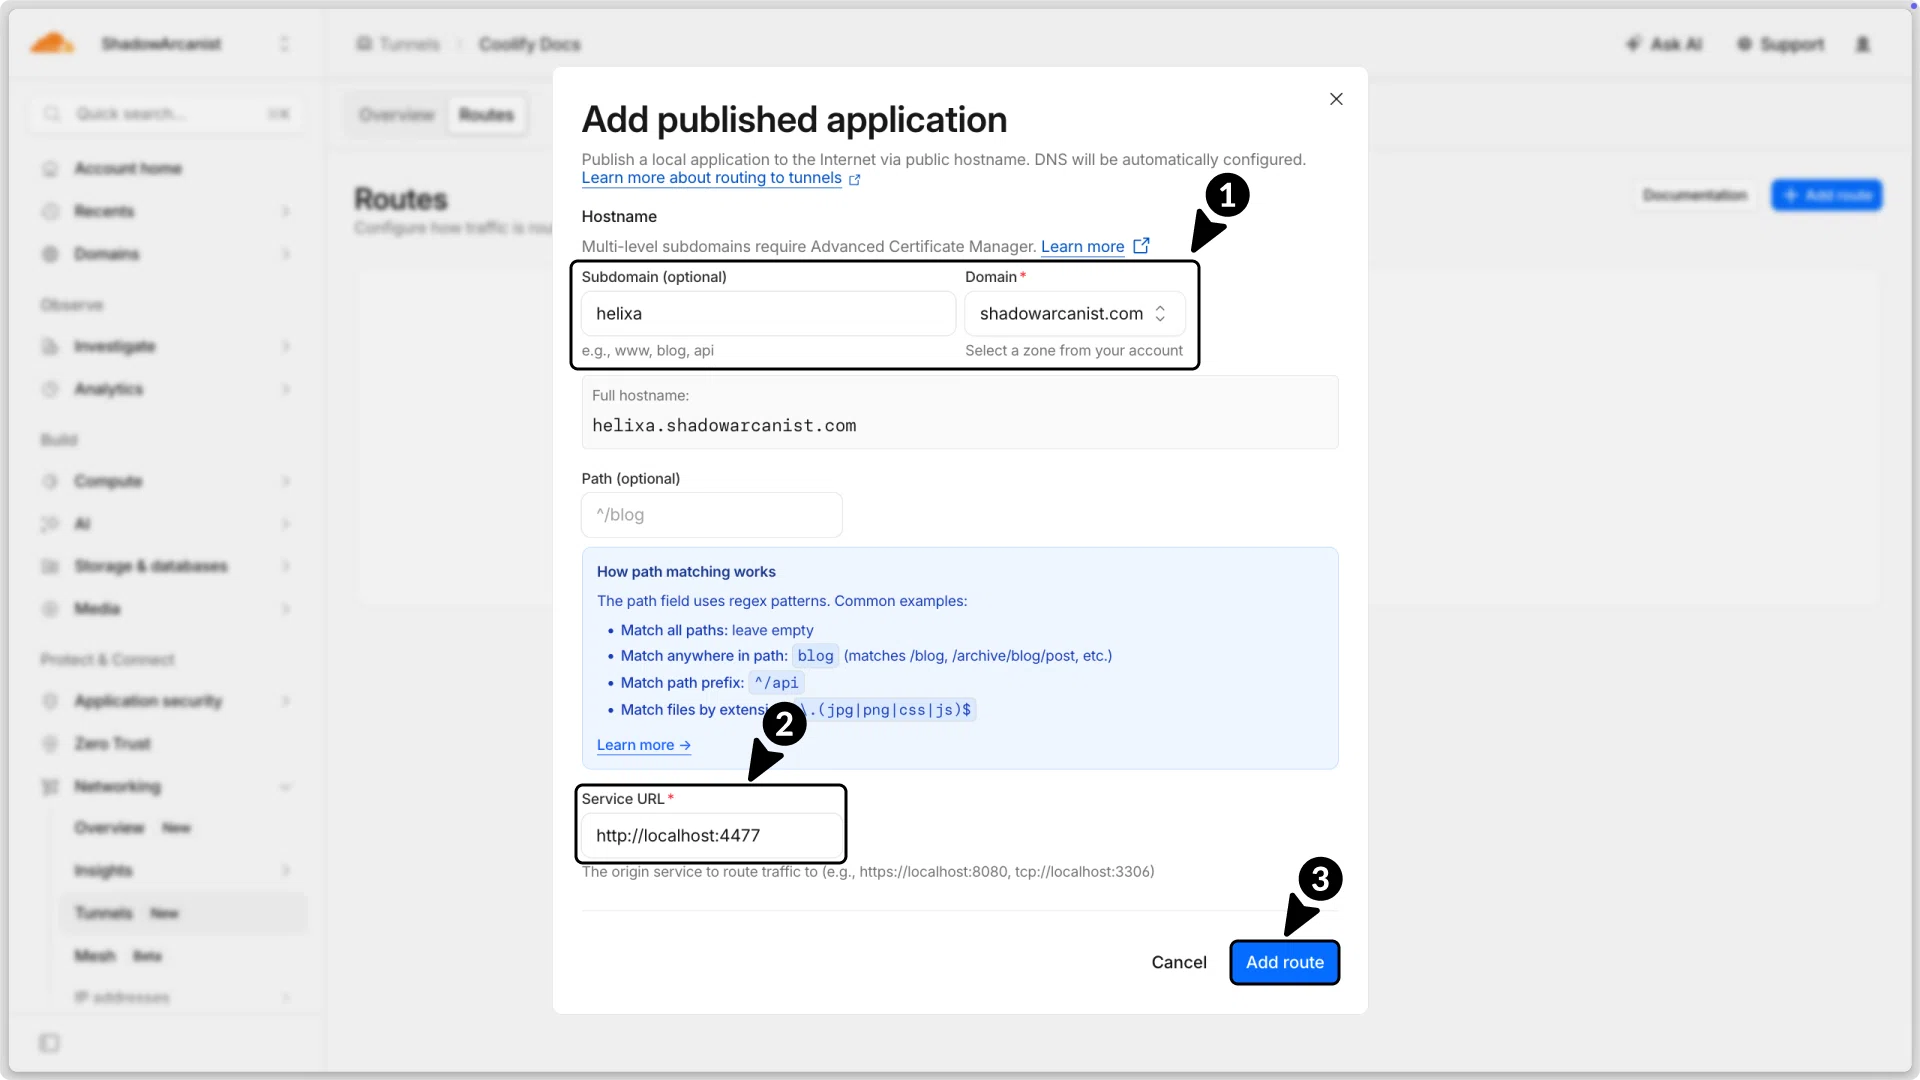Screen dimensions: 1920x1080
Task: Click the Networking icon in sidebar
Action: 50,787
